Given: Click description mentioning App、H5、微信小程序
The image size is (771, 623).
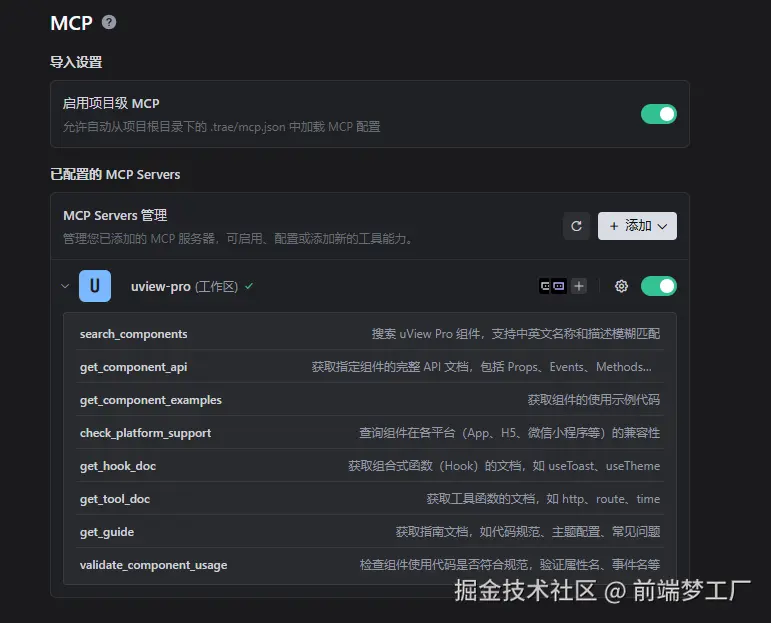Looking at the screenshot, I should coord(509,433).
